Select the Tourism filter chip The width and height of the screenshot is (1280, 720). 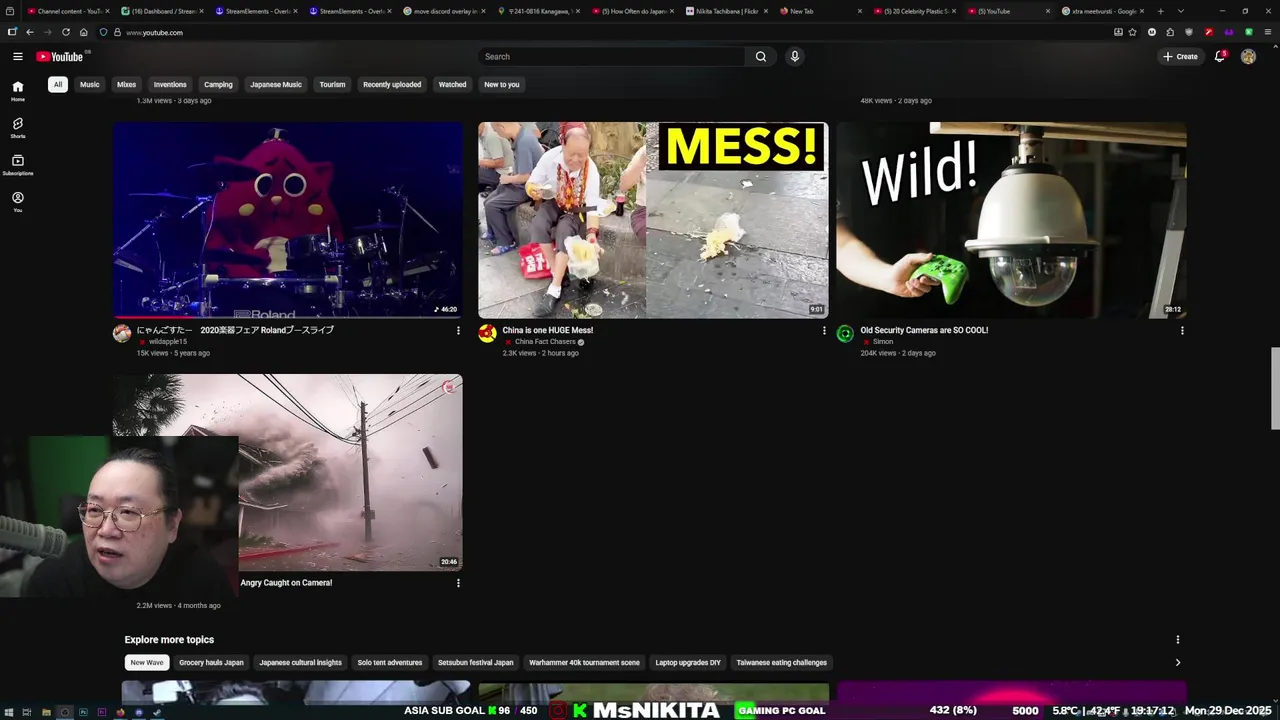tap(332, 85)
